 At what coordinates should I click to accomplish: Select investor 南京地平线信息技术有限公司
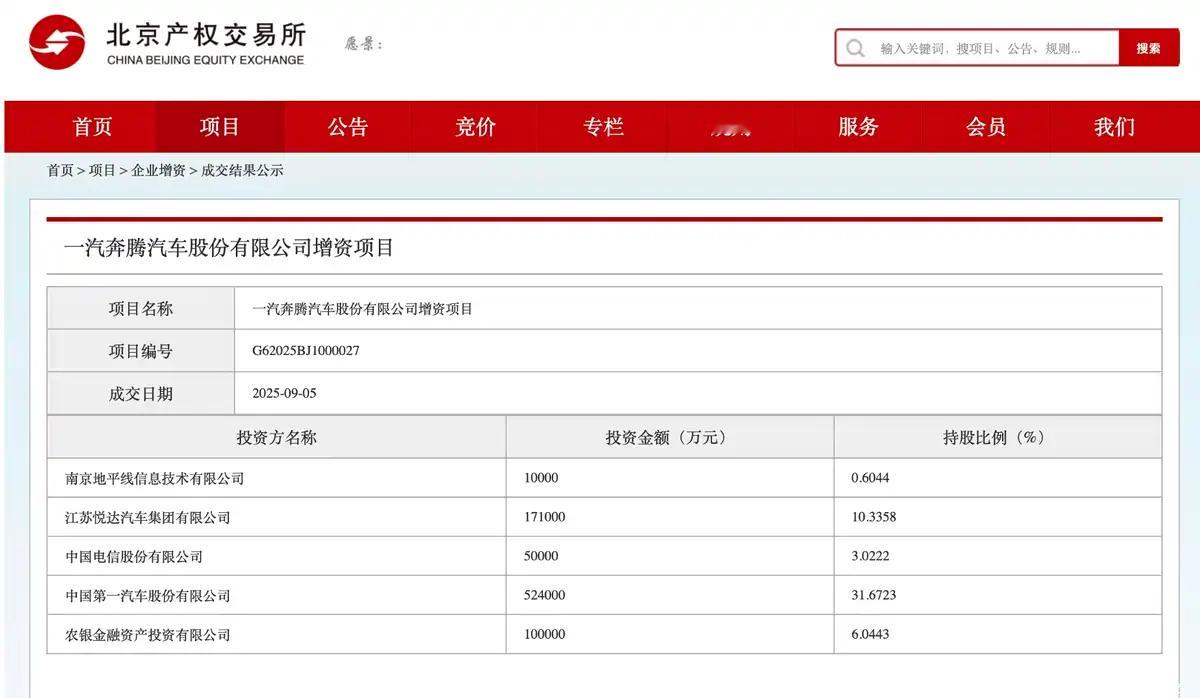(x=154, y=478)
